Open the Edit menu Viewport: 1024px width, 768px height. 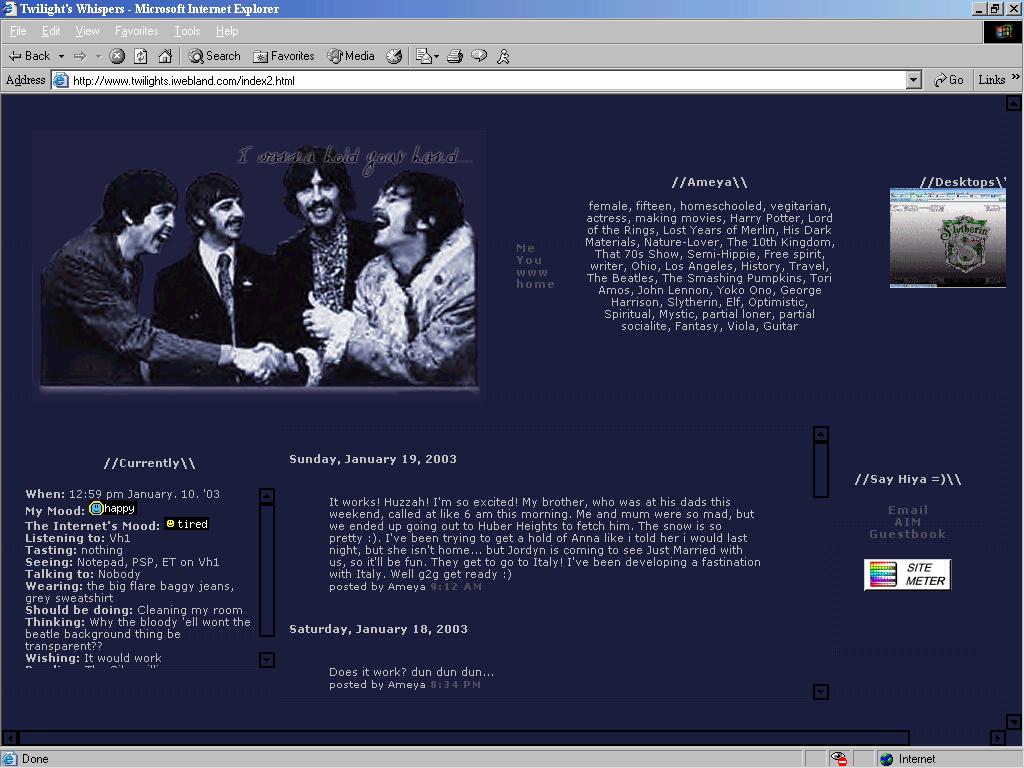[x=51, y=31]
